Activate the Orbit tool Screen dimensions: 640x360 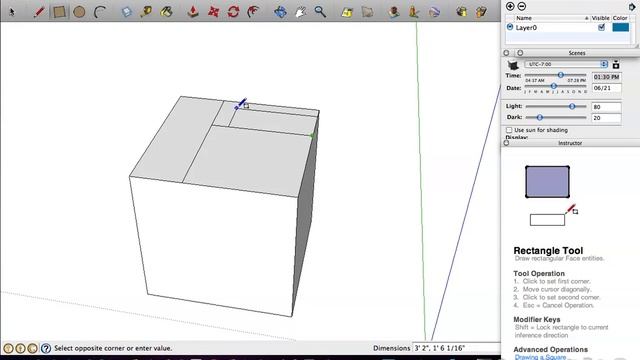pos(280,11)
